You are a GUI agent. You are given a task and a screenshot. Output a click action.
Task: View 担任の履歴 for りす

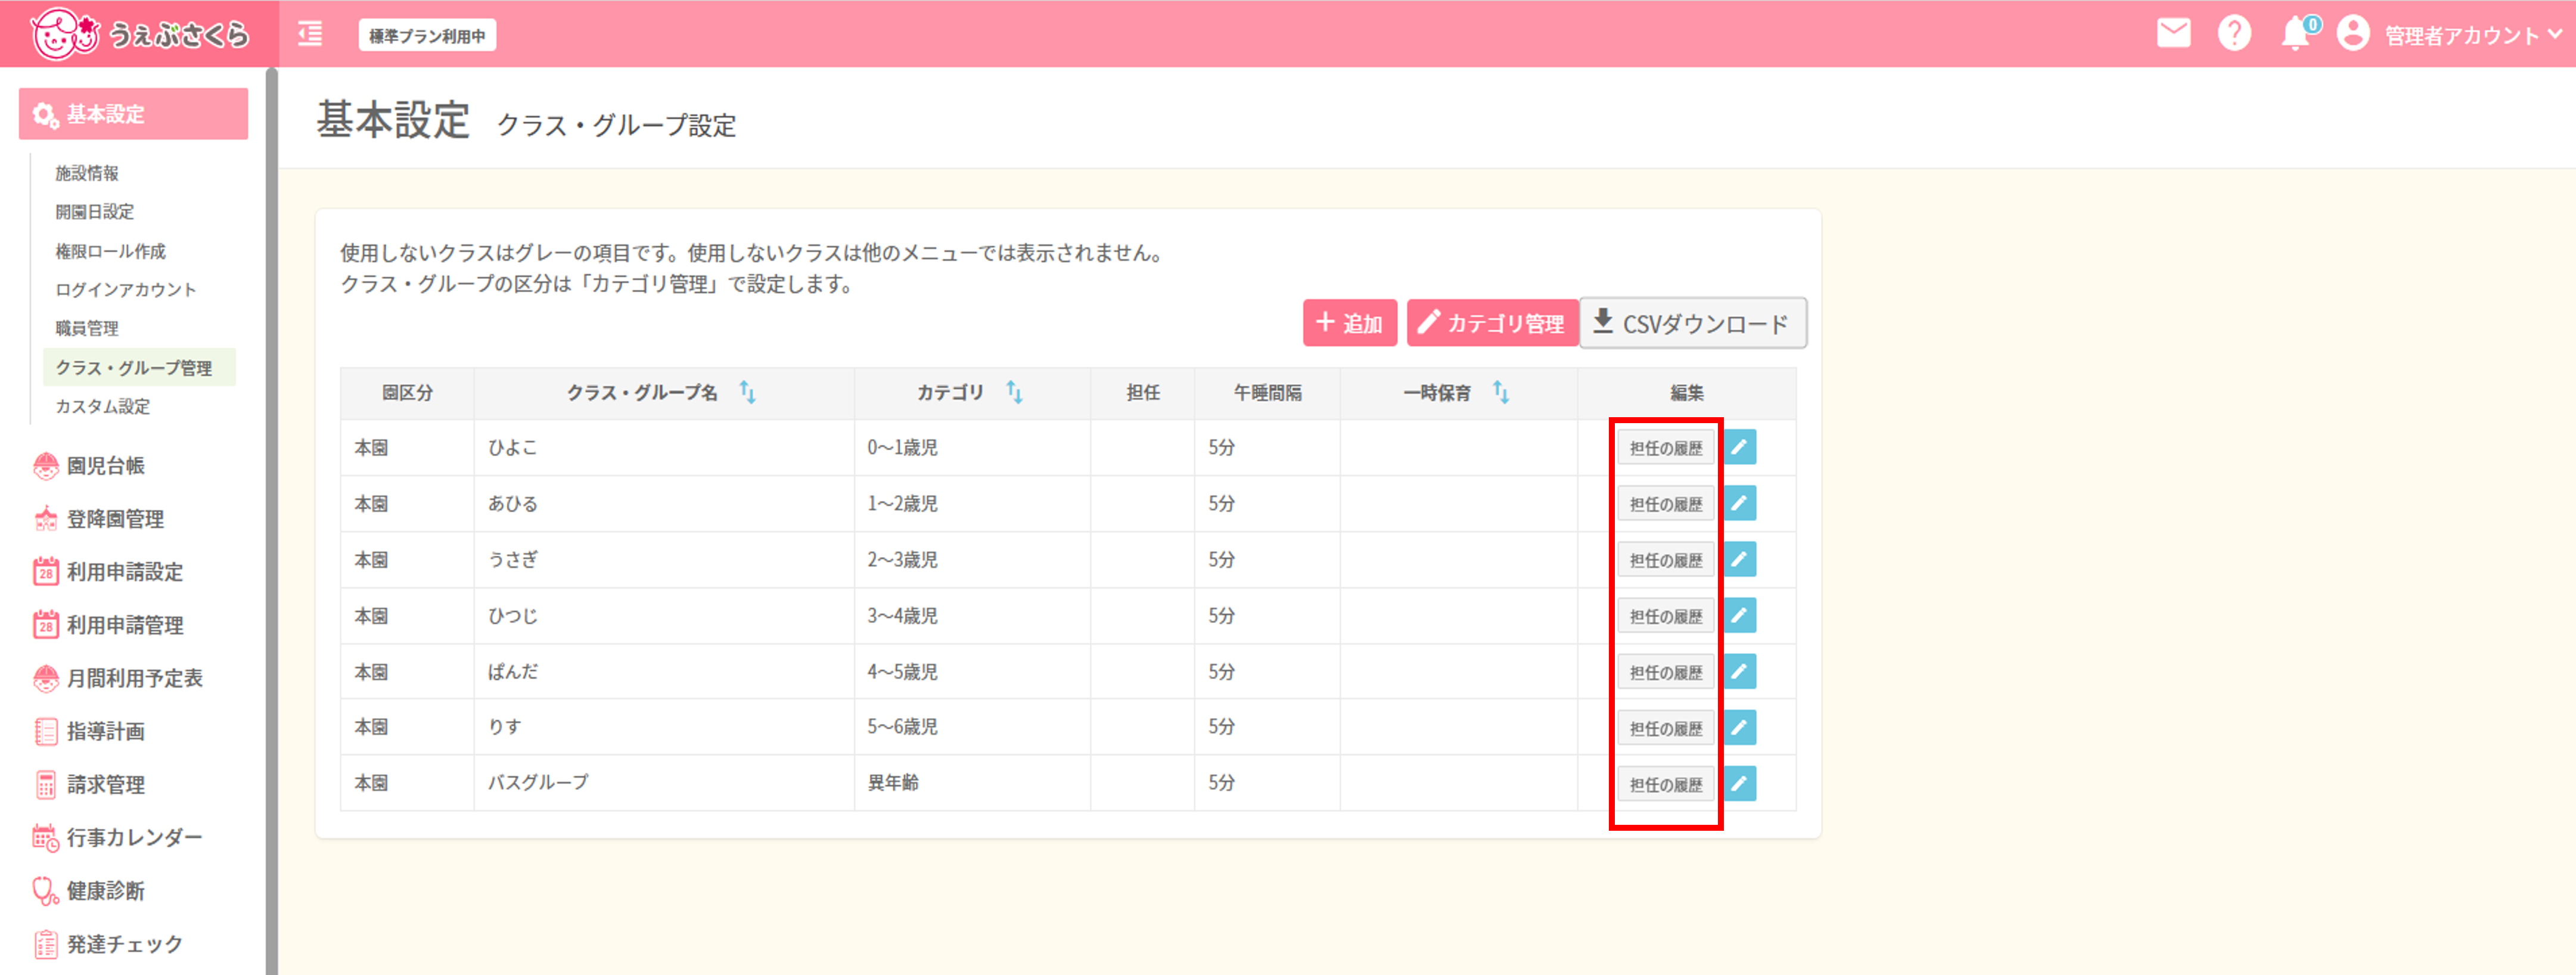pos(1665,728)
